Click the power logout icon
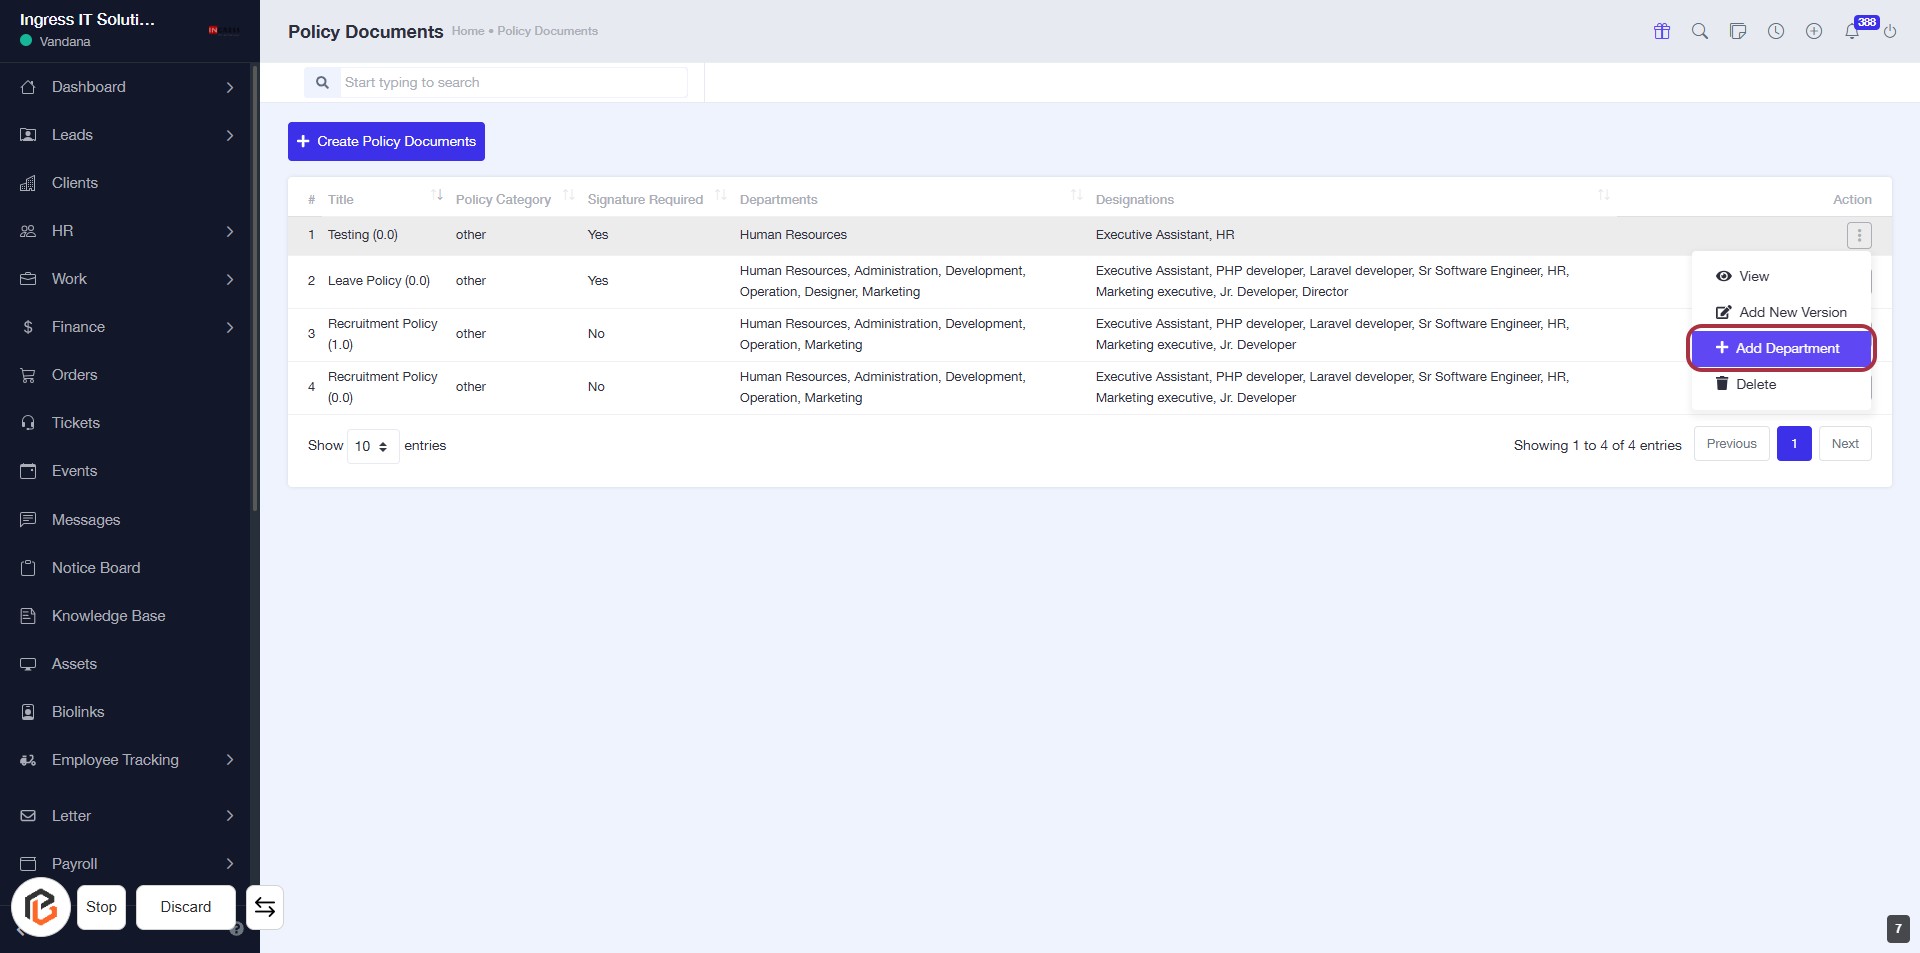This screenshot has width=1920, height=953. coord(1889,31)
